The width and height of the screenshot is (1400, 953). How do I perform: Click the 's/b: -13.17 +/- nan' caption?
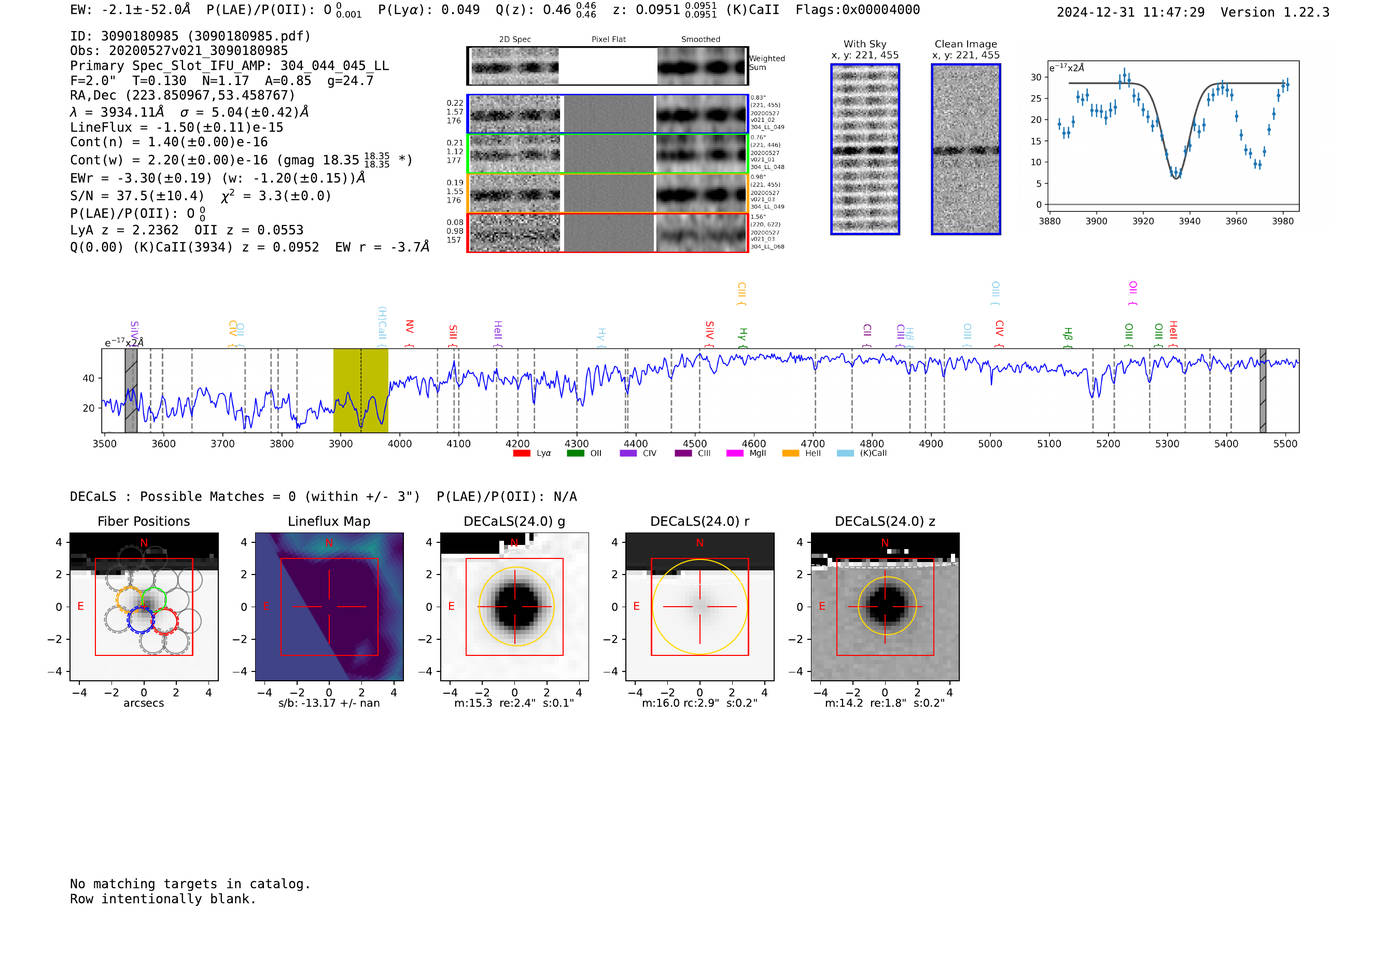click(329, 703)
